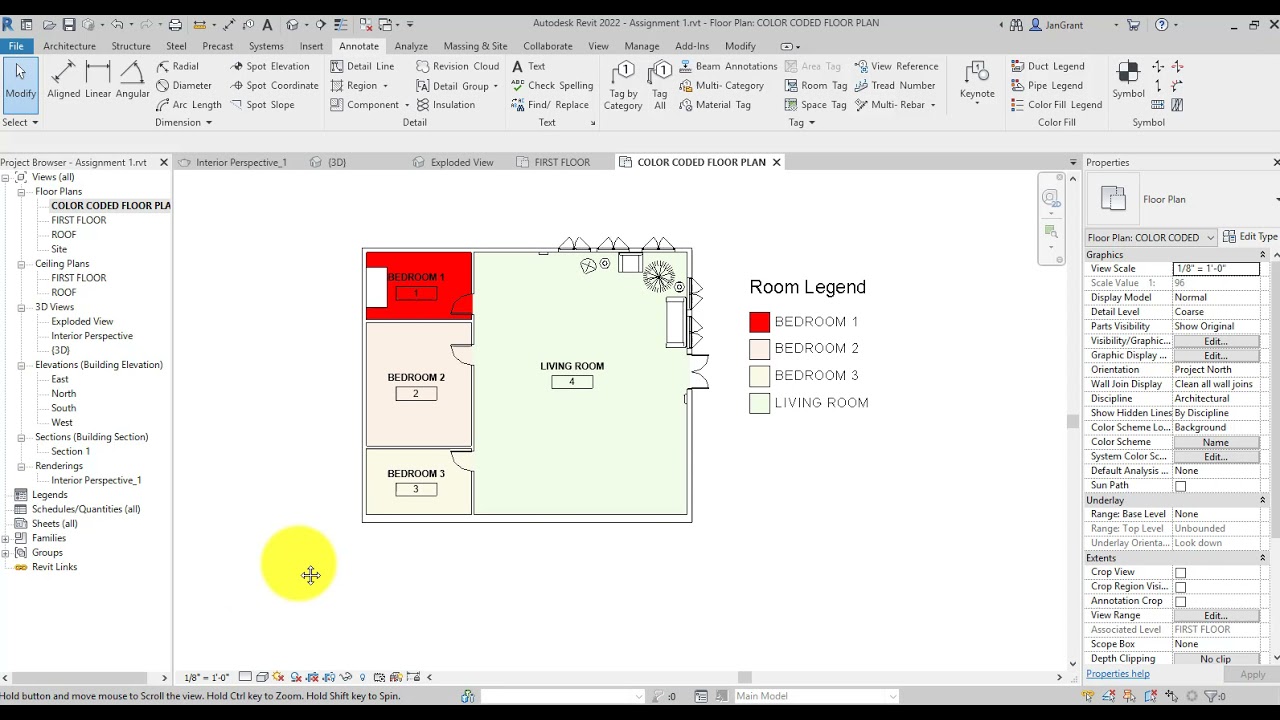The height and width of the screenshot is (720, 1280).
Task: Add a View Reference annotation
Action: (x=896, y=66)
